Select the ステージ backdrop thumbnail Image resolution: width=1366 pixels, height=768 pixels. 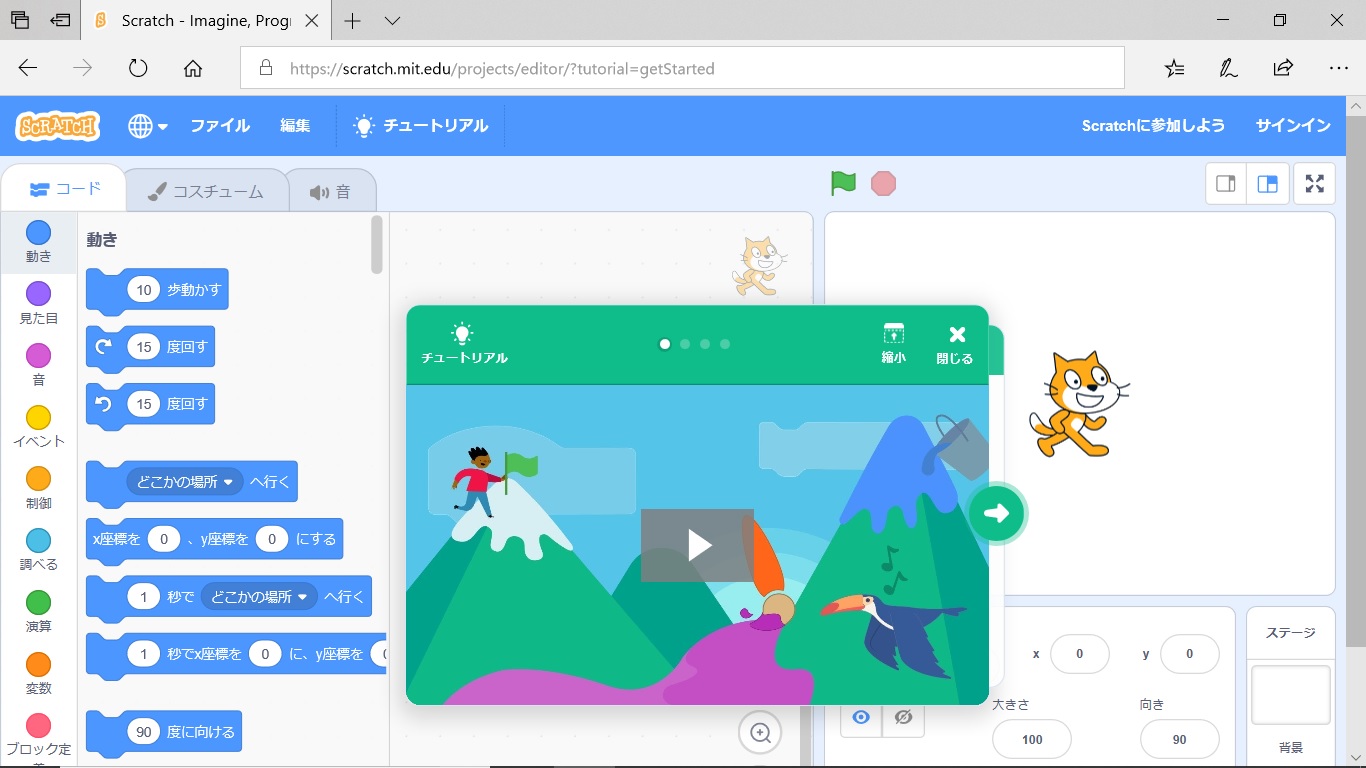point(1291,695)
